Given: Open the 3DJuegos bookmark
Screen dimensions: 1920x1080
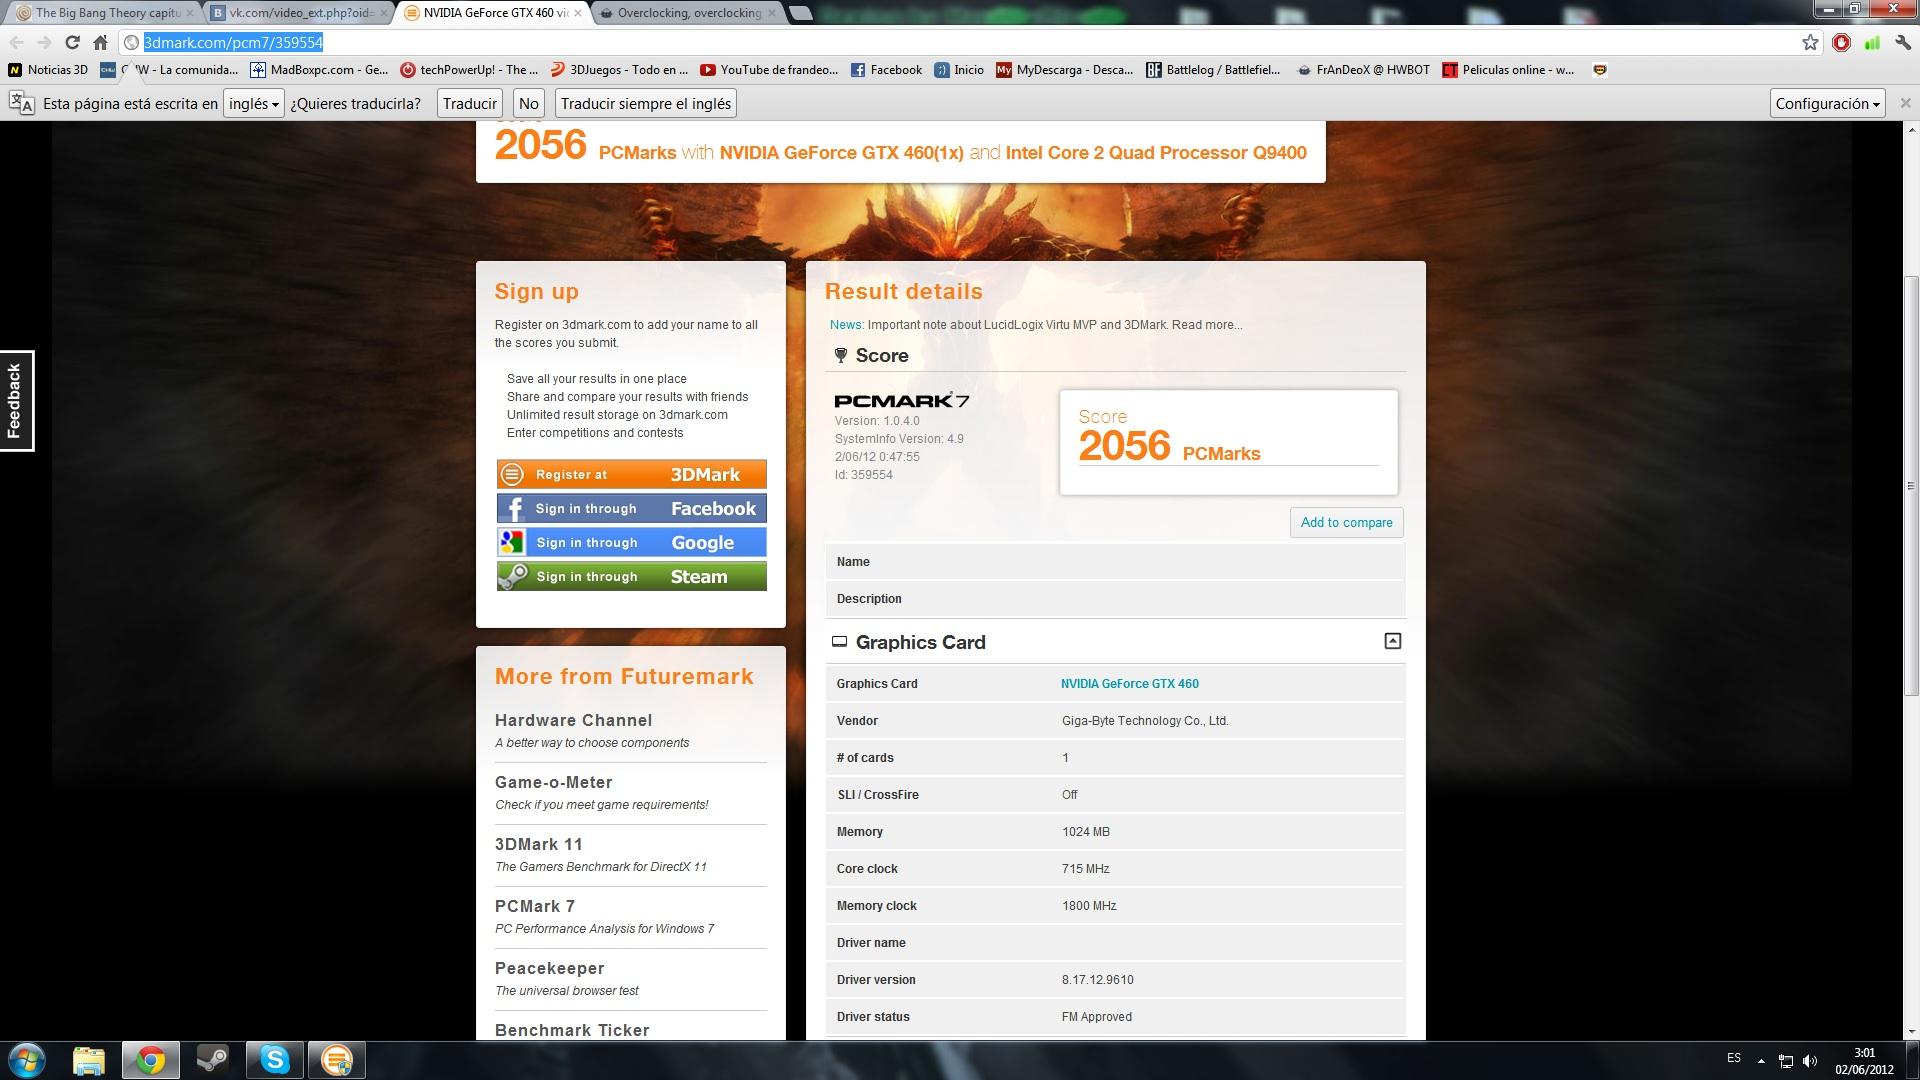Looking at the screenshot, I should coord(619,70).
